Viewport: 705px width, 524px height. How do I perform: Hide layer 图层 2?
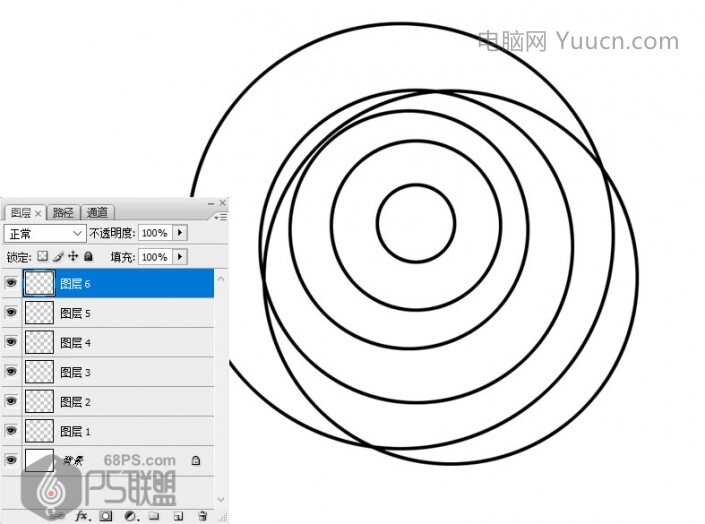tap(11, 401)
